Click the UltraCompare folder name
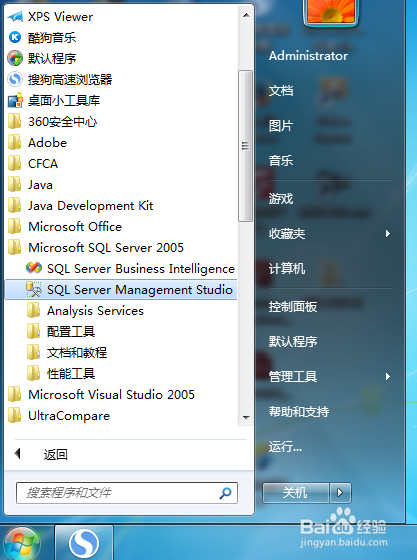417x560 pixels. [69, 416]
